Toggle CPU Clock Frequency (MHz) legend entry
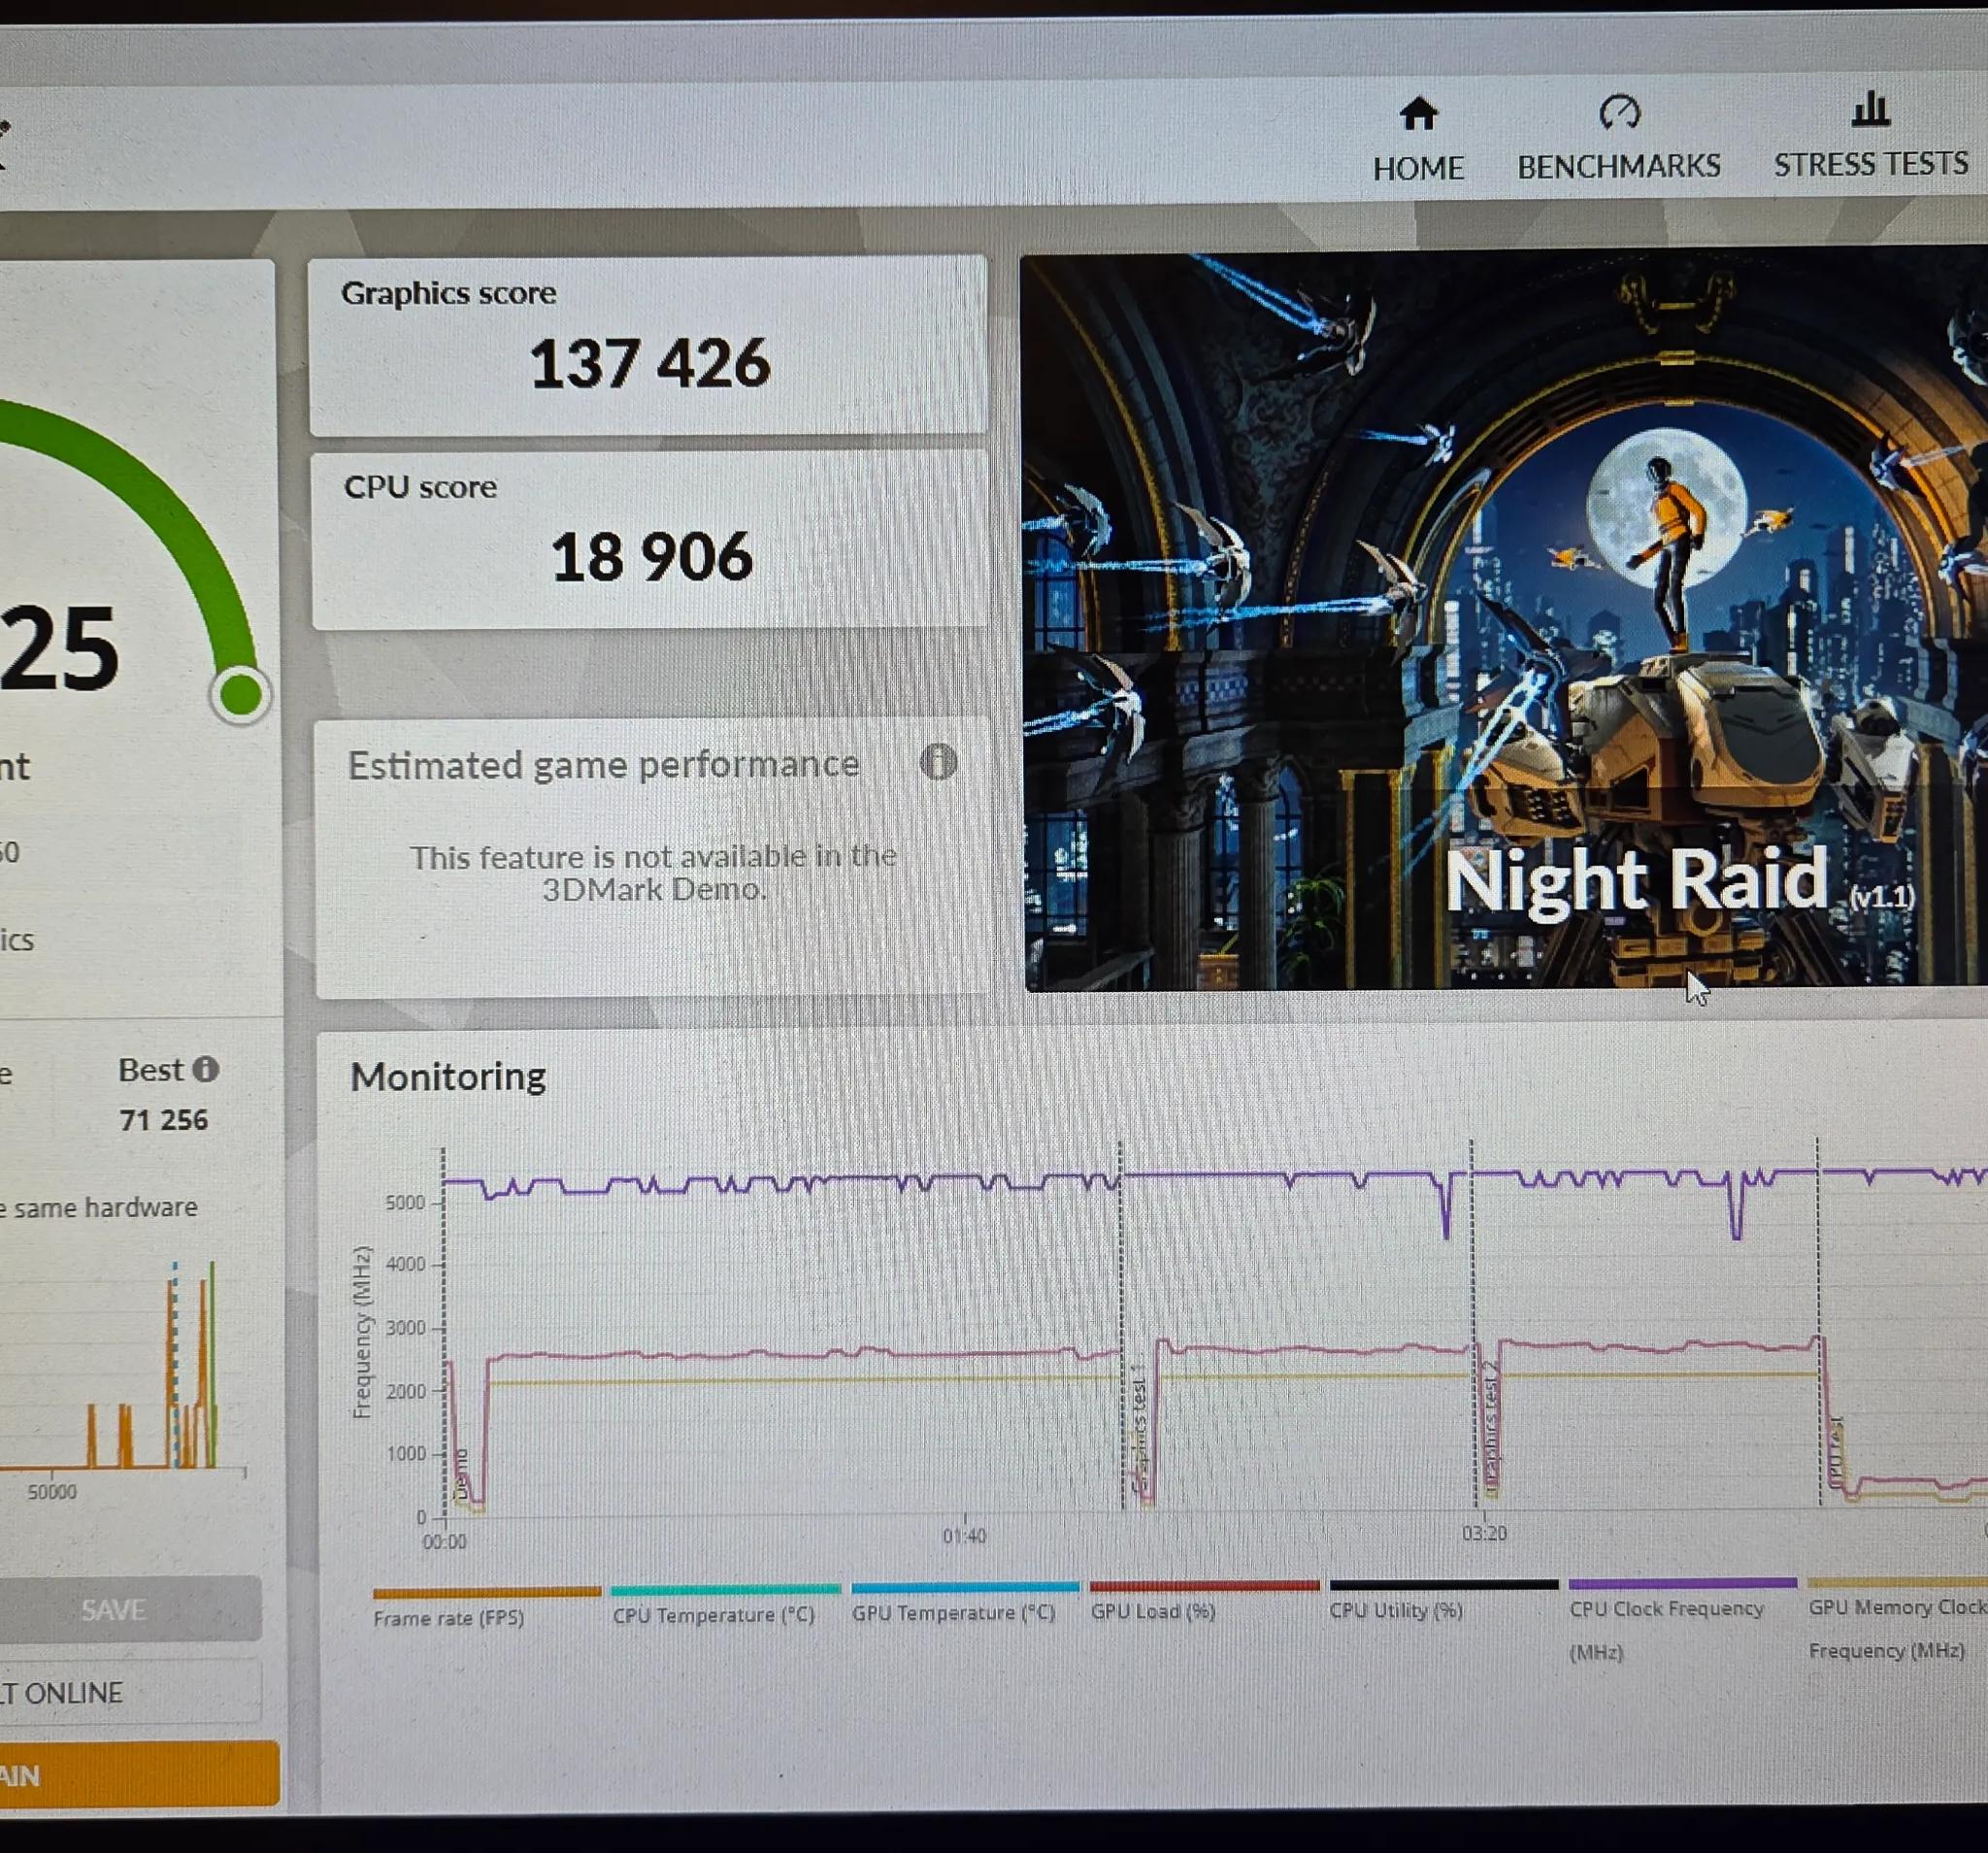This screenshot has width=1988, height=1853. click(1682, 1619)
